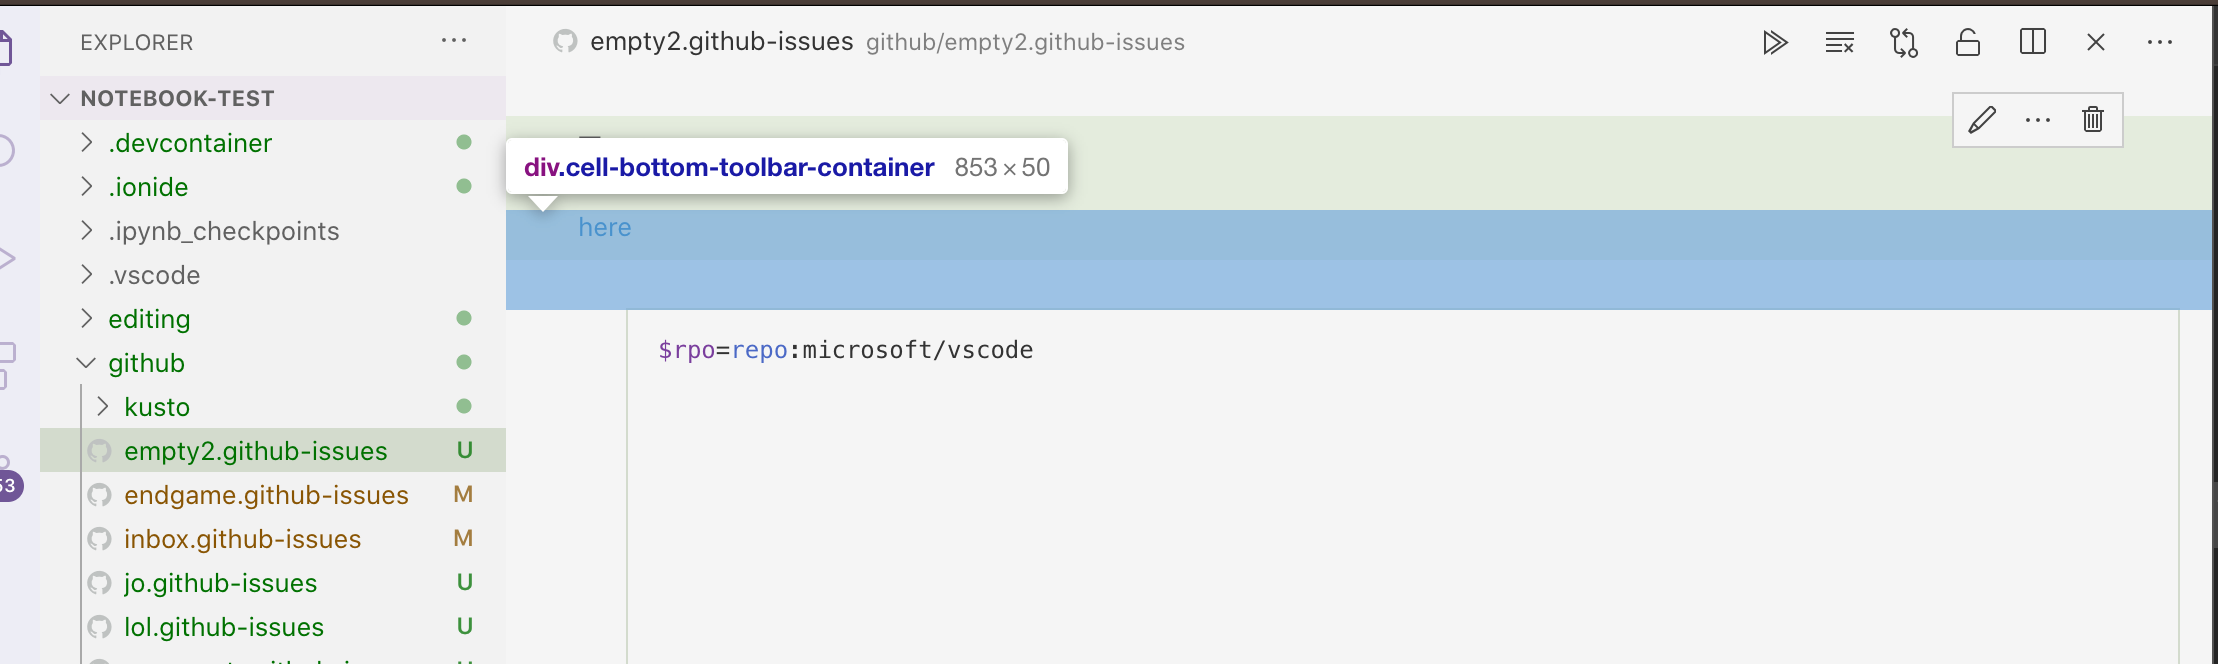Screen dimensions: 2218x664
Task: Expand the .vscode folder
Action: 86,274
